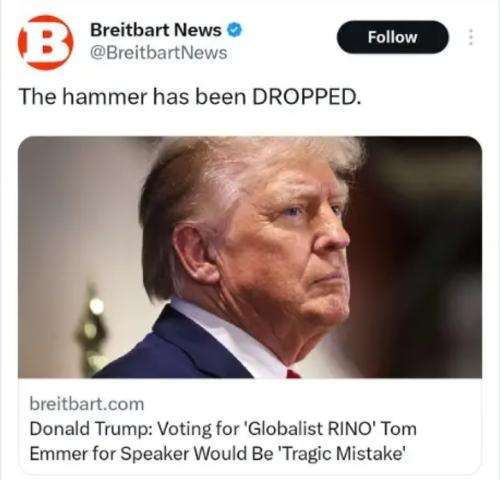This screenshot has width=500, height=480.
Task: Select the word DROPPED in the tweet
Action: (x=306, y=97)
